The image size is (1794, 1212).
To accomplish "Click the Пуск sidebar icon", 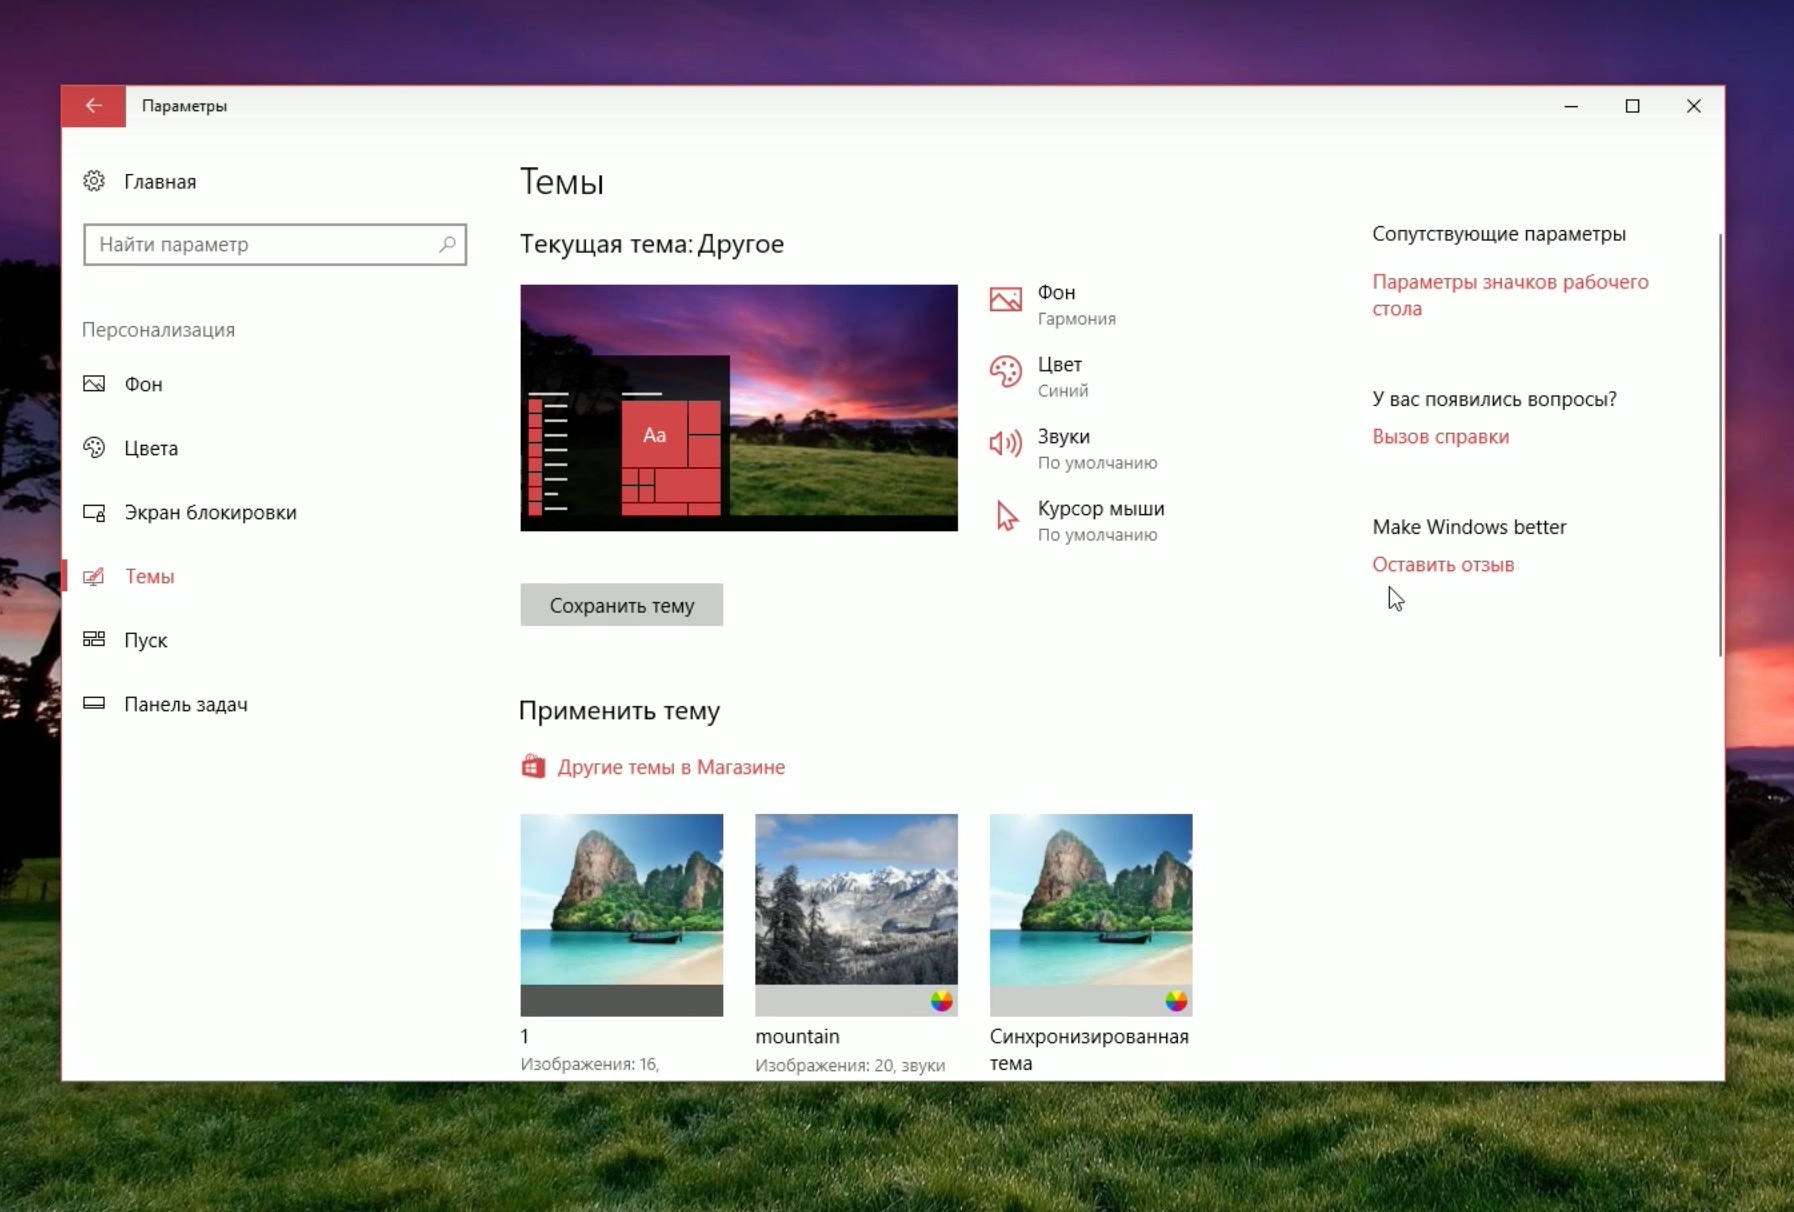I will click(94, 640).
